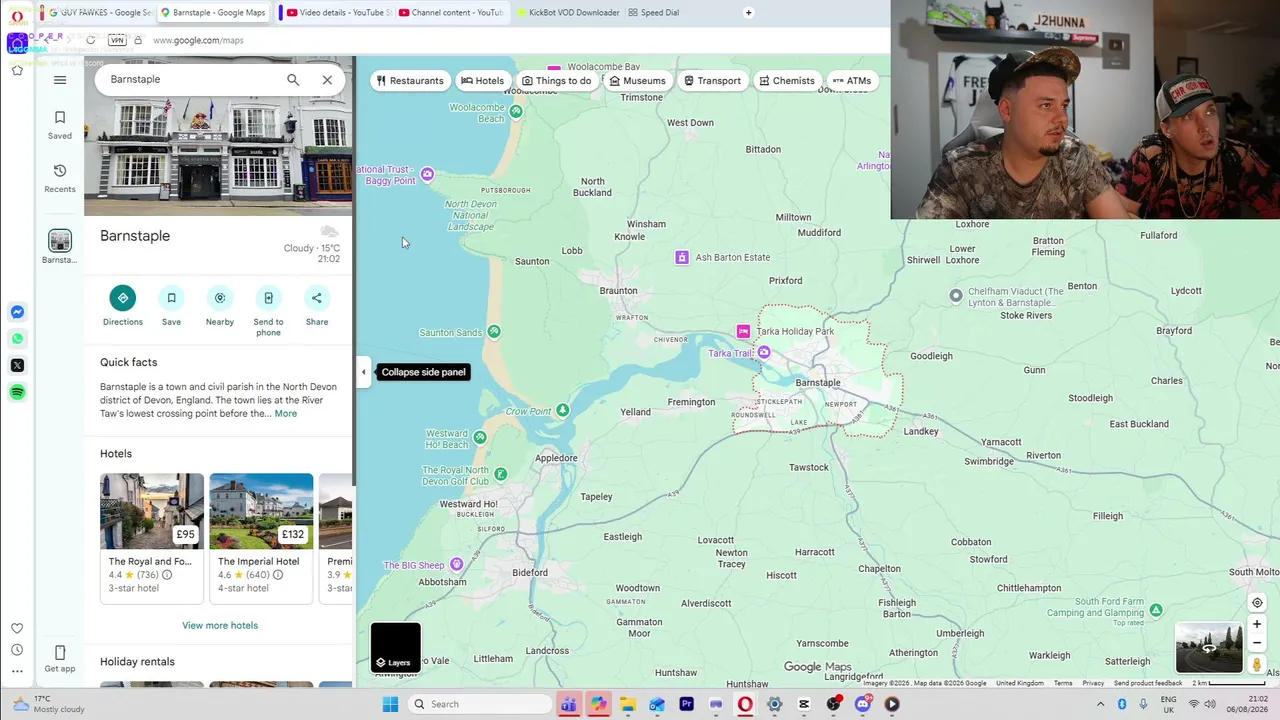Open the Terms link on the map footer
Viewport: 1280px width, 720px height.
click(x=1063, y=683)
